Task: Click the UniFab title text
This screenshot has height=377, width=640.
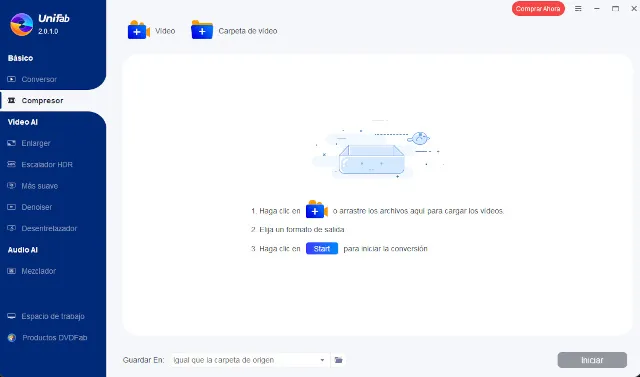Action: pyautogui.click(x=54, y=18)
